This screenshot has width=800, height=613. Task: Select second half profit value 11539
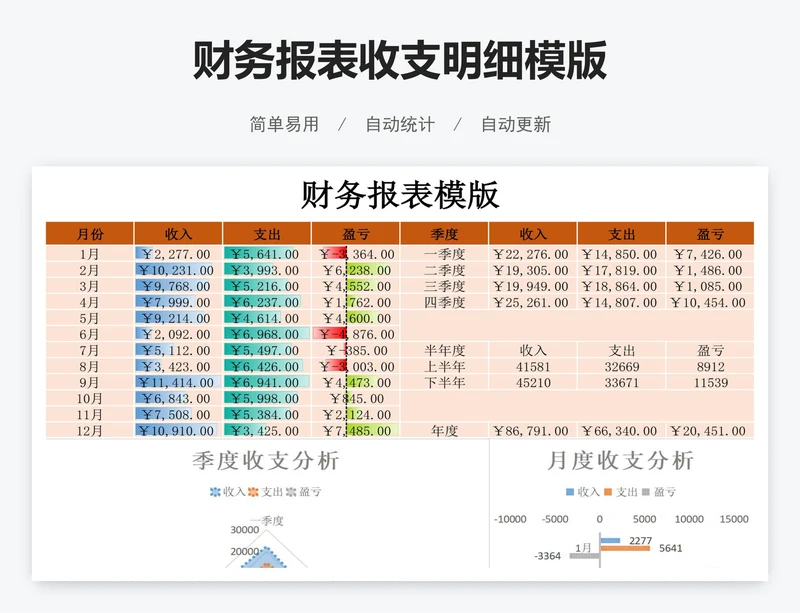[x=710, y=382]
